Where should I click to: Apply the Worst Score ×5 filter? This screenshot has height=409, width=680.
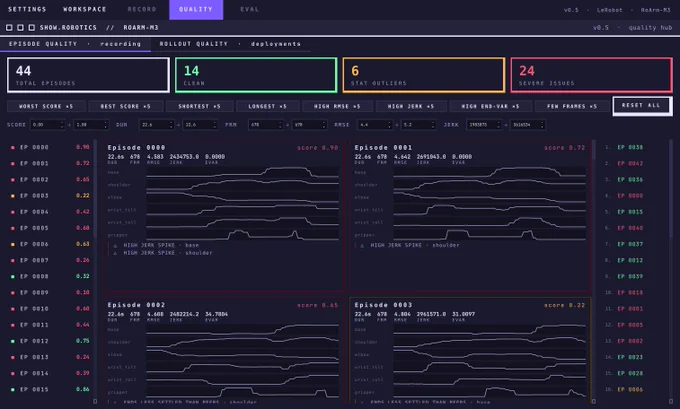pos(46,106)
